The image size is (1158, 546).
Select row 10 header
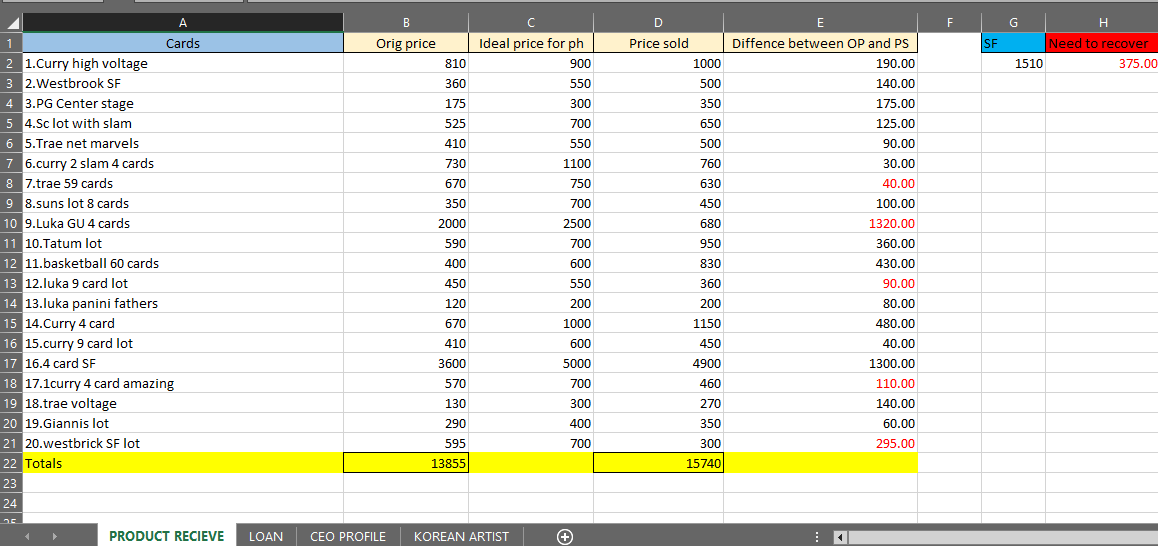click(11, 223)
